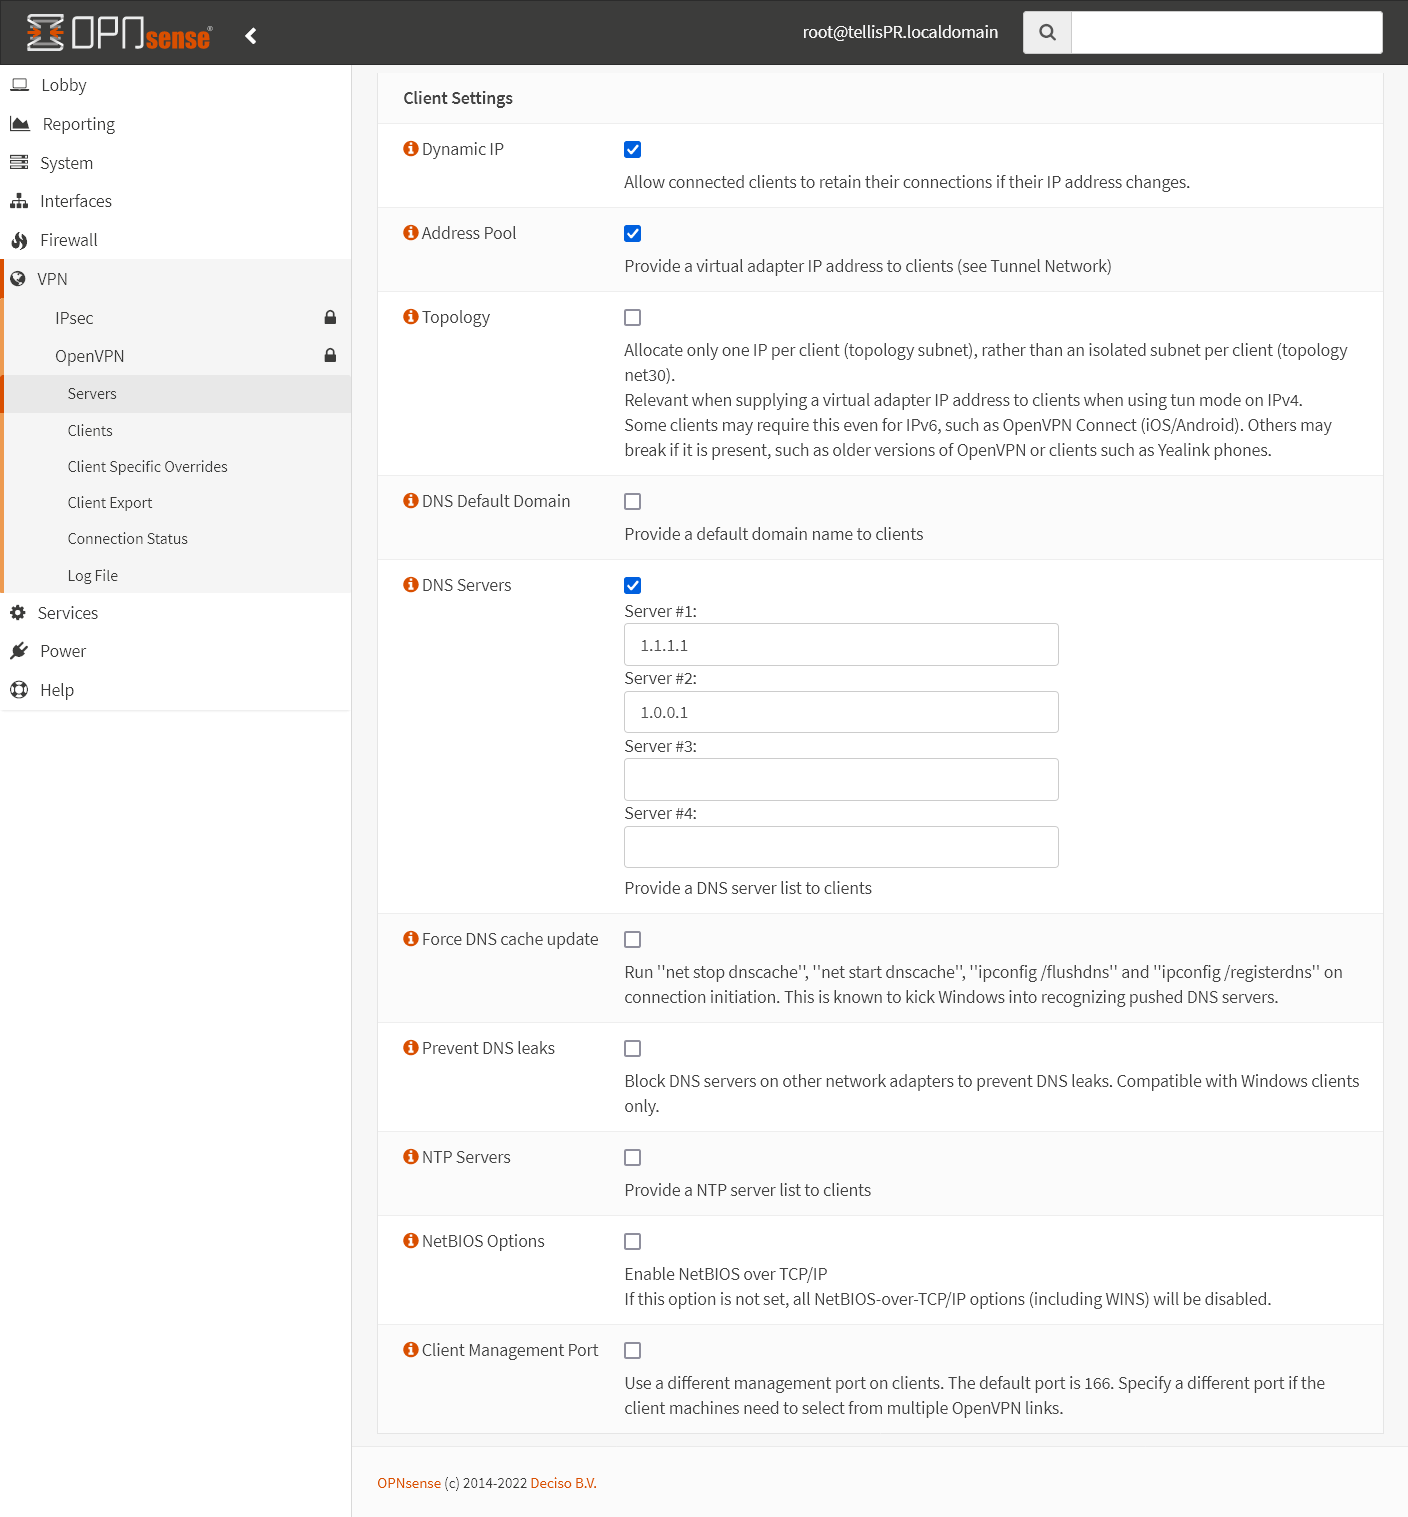Click the info icon next to Dynamic IP
The width and height of the screenshot is (1408, 1517).
[410, 148]
